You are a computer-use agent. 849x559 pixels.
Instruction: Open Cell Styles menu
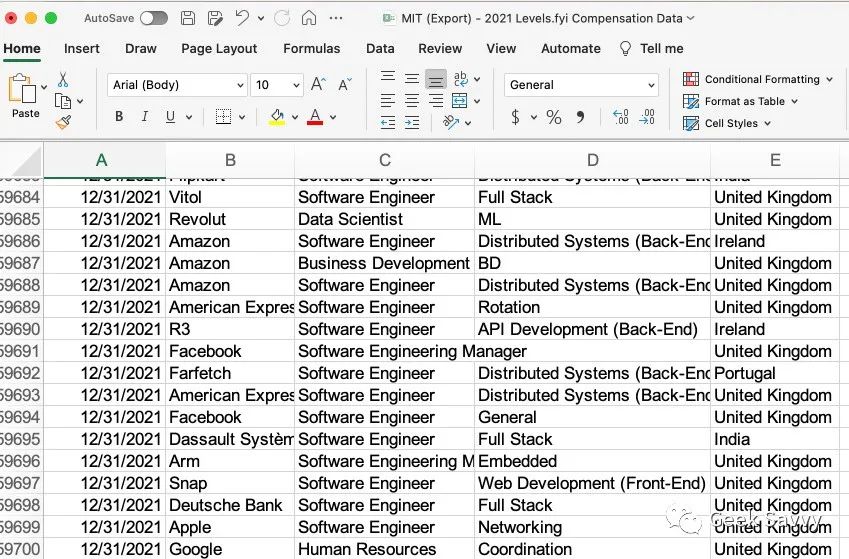point(727,124)
